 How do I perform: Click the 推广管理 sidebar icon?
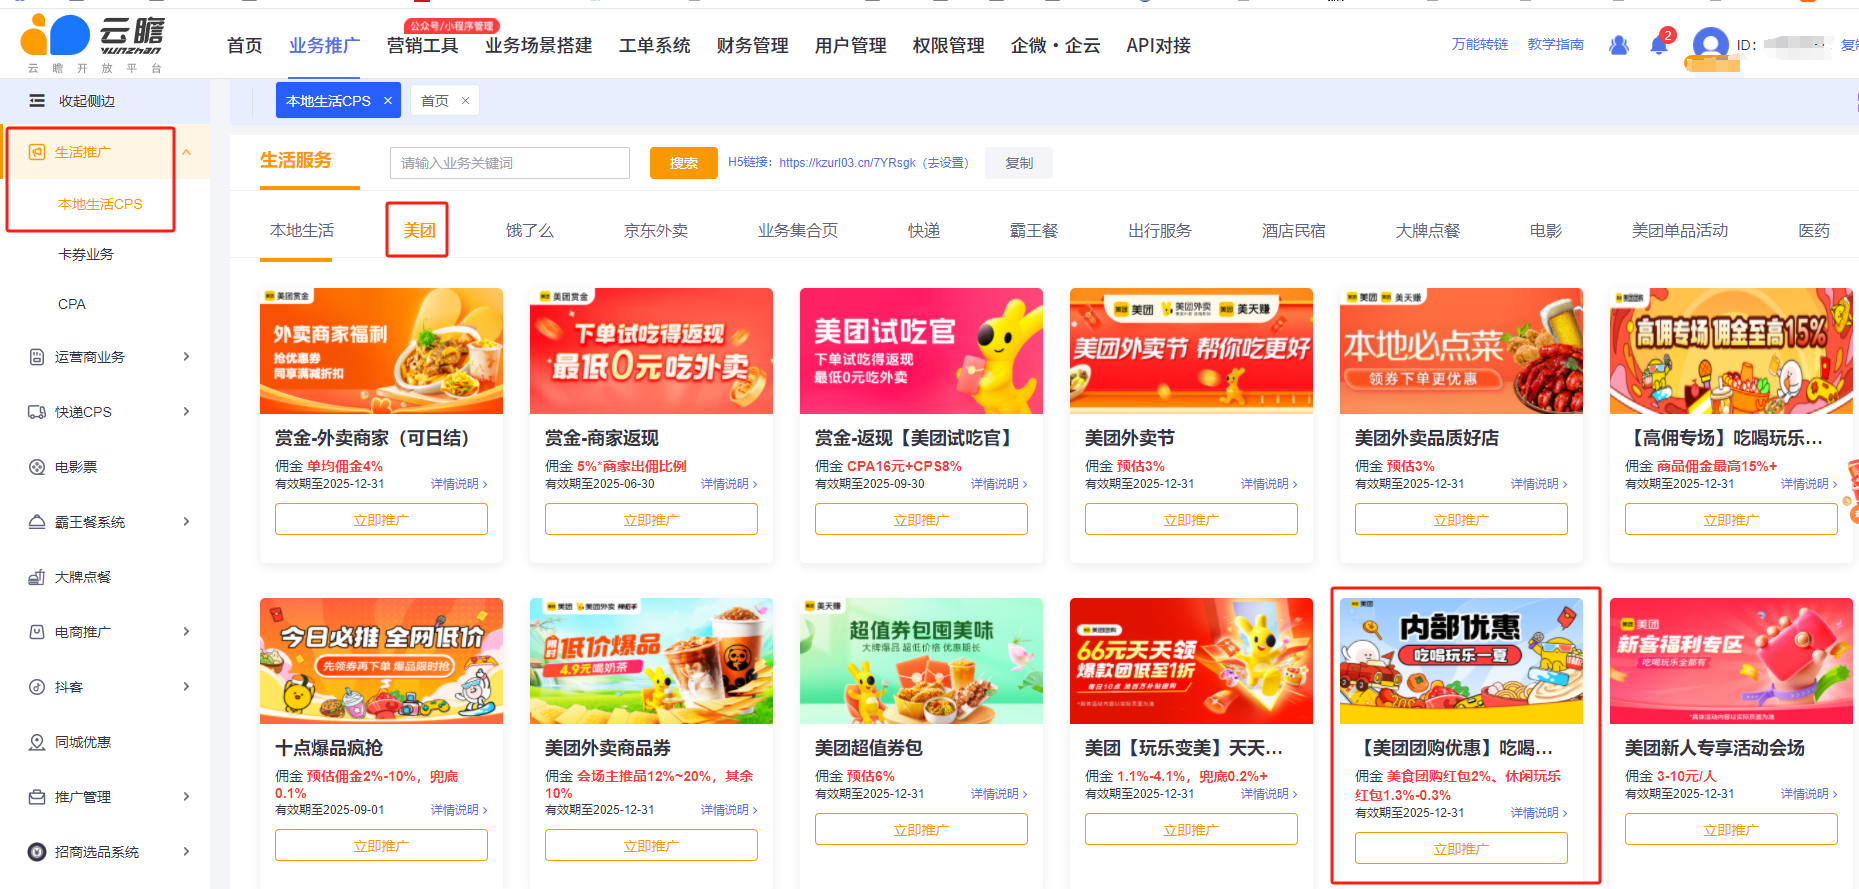pos(37,797)
